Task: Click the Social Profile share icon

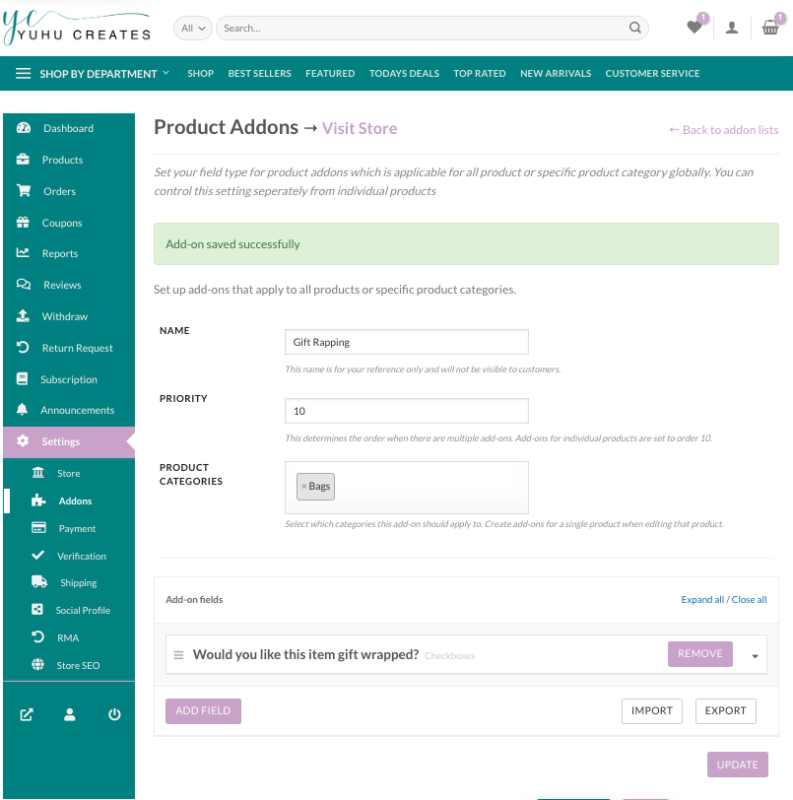Action: click(x=37, y=610)
